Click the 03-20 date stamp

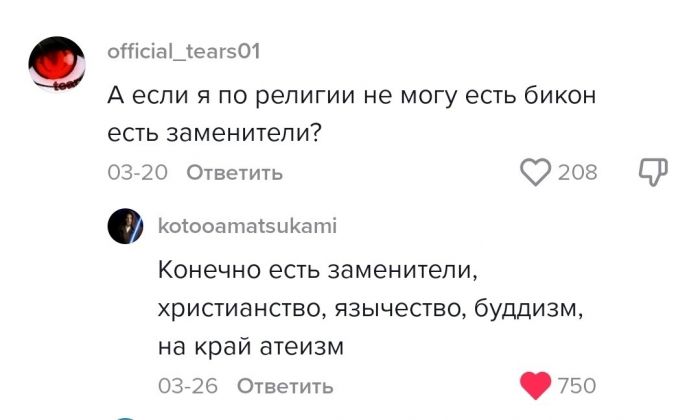[x=137, y=173]
